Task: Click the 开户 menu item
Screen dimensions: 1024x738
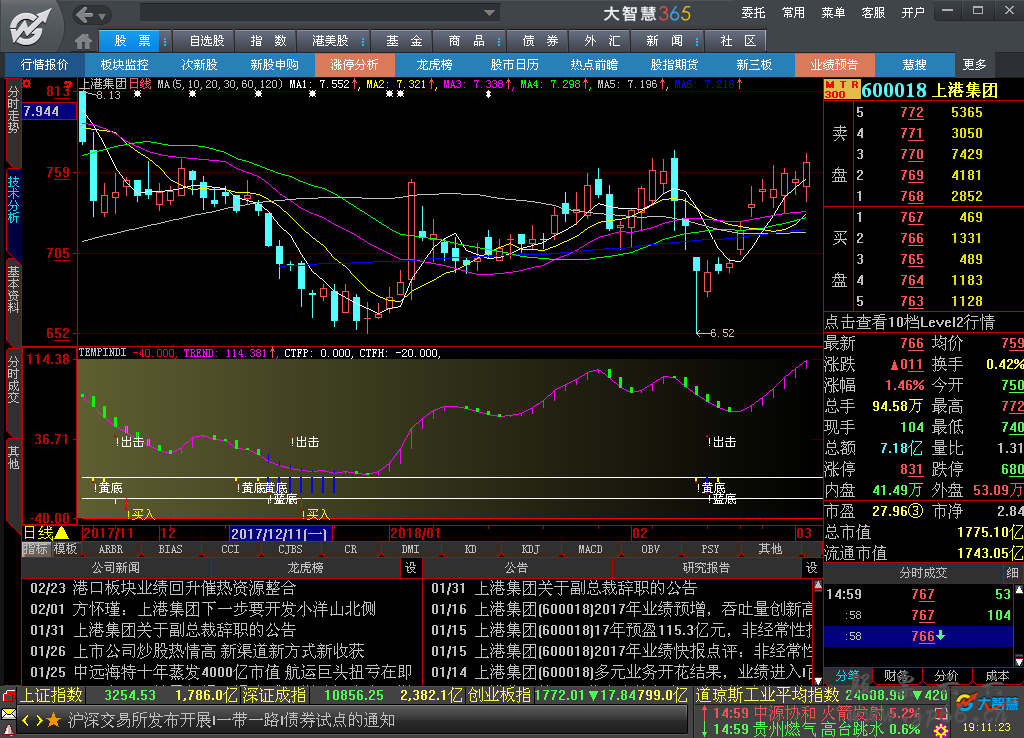Action: 913,12
